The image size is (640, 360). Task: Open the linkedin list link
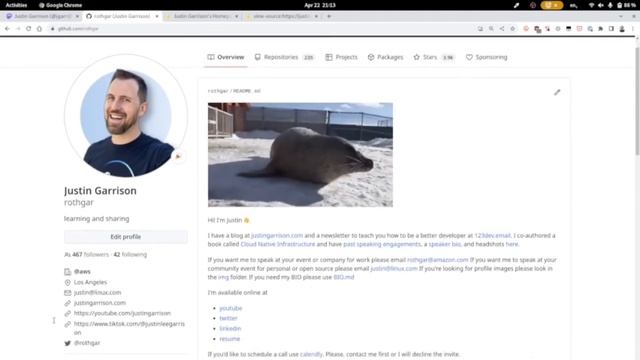[x=230, y=328]
